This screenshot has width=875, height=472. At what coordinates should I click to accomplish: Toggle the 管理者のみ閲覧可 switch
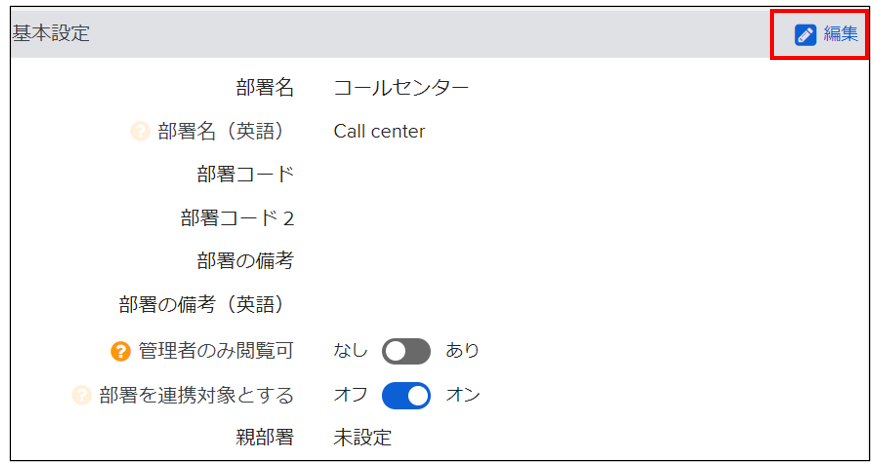[x=406, y=351]
